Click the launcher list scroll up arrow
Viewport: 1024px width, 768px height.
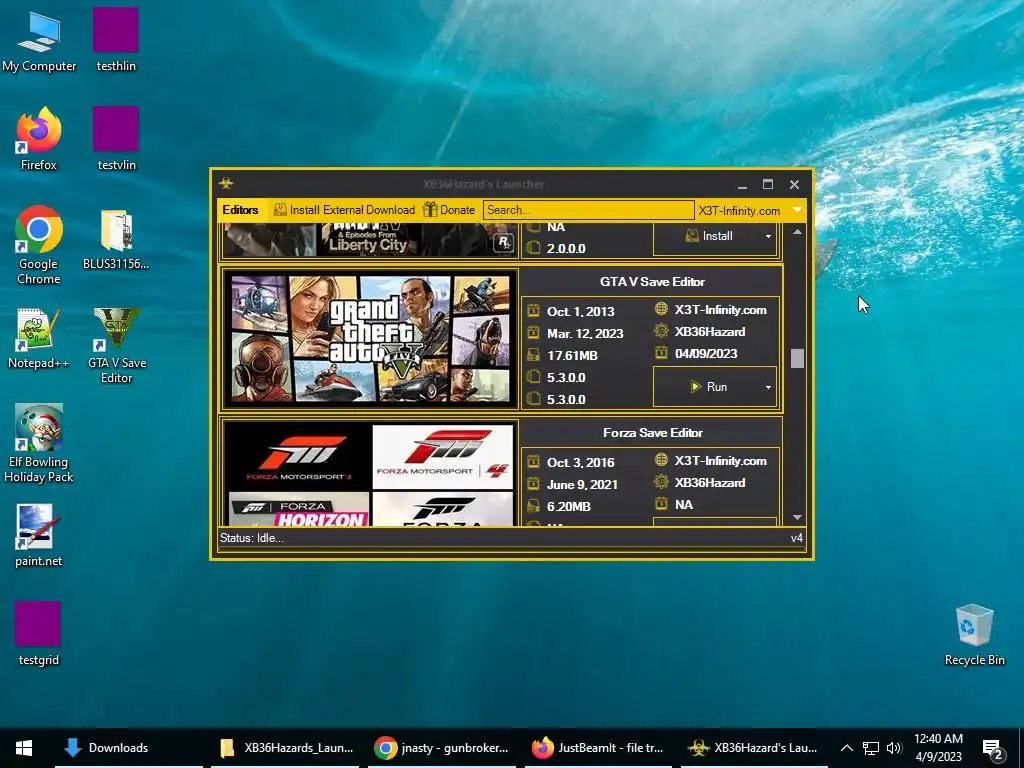(797, 232)
